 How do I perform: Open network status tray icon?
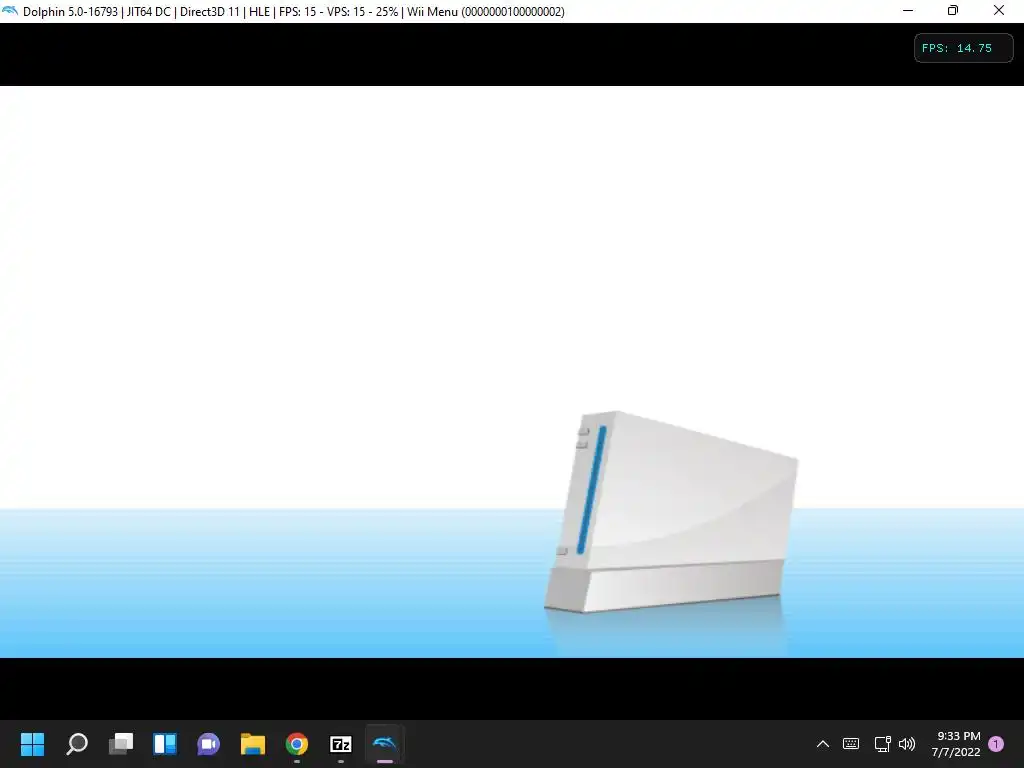[x=882, y=744]
